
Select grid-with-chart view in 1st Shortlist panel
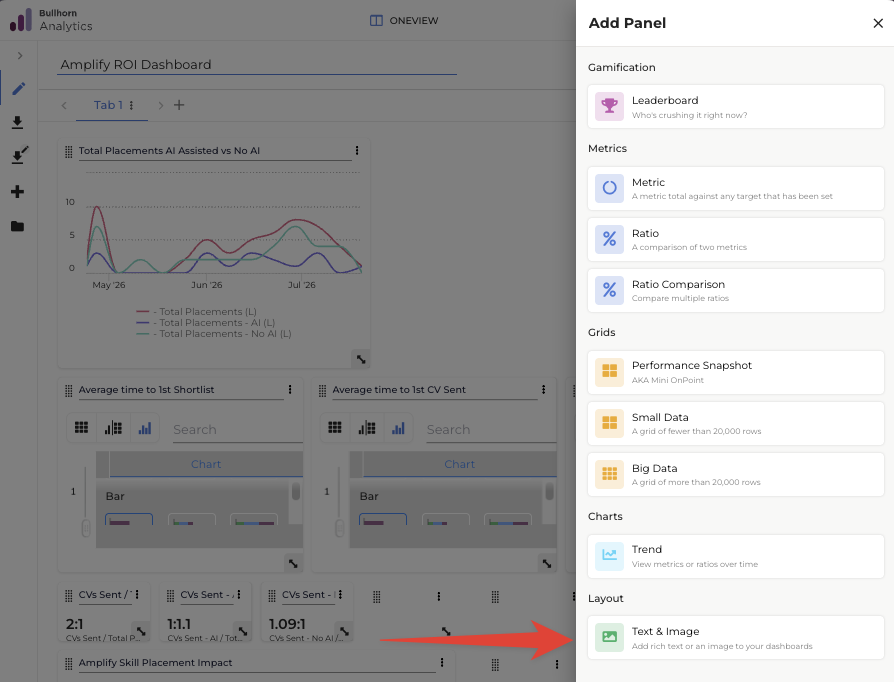point(113,428)
